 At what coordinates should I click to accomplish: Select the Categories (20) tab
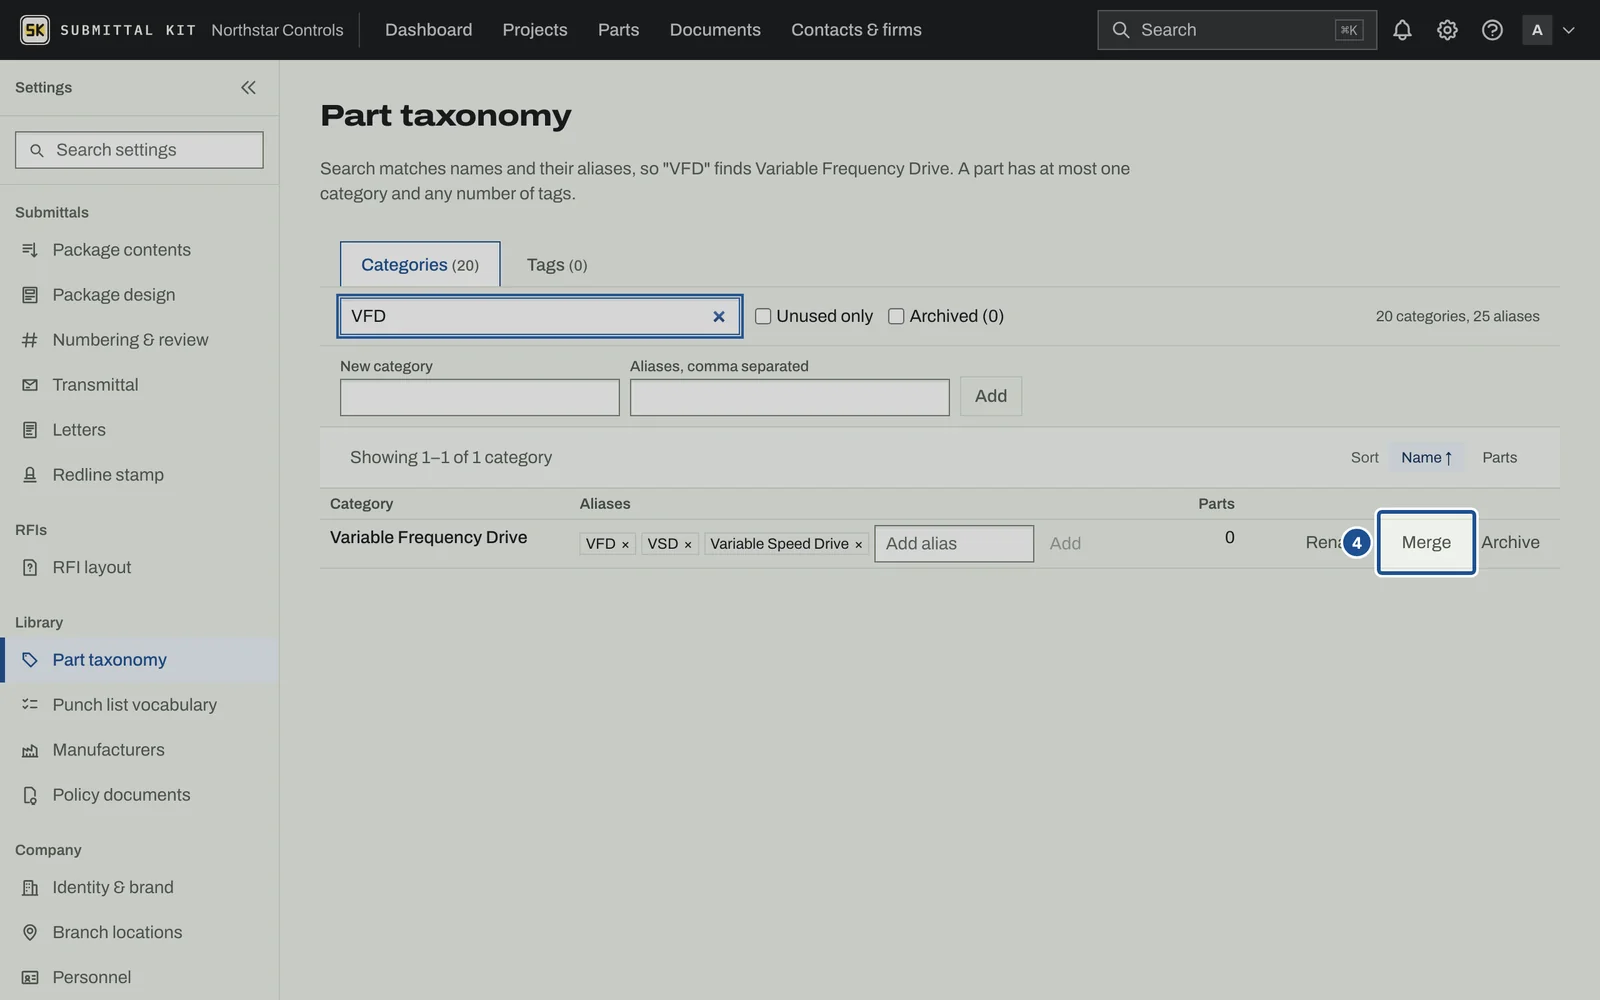tap(420, 265)
